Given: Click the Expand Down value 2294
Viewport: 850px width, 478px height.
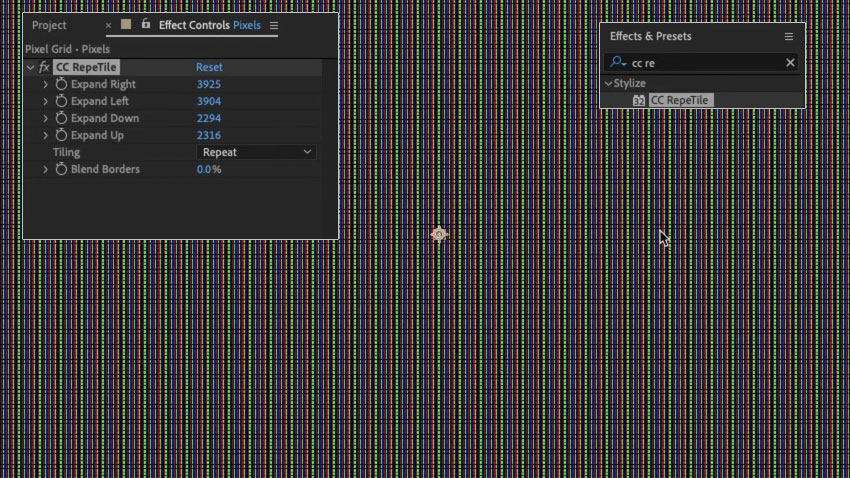Looking at the screenshot, I should point(209,118).
